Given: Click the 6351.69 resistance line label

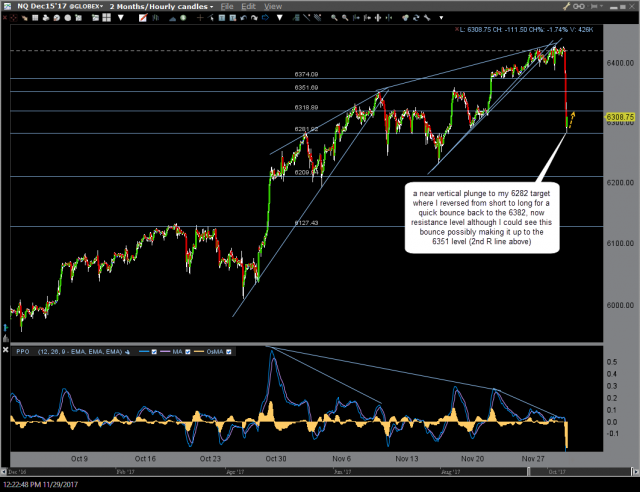Looking at the screenshot, I should [x=306, y=87].
